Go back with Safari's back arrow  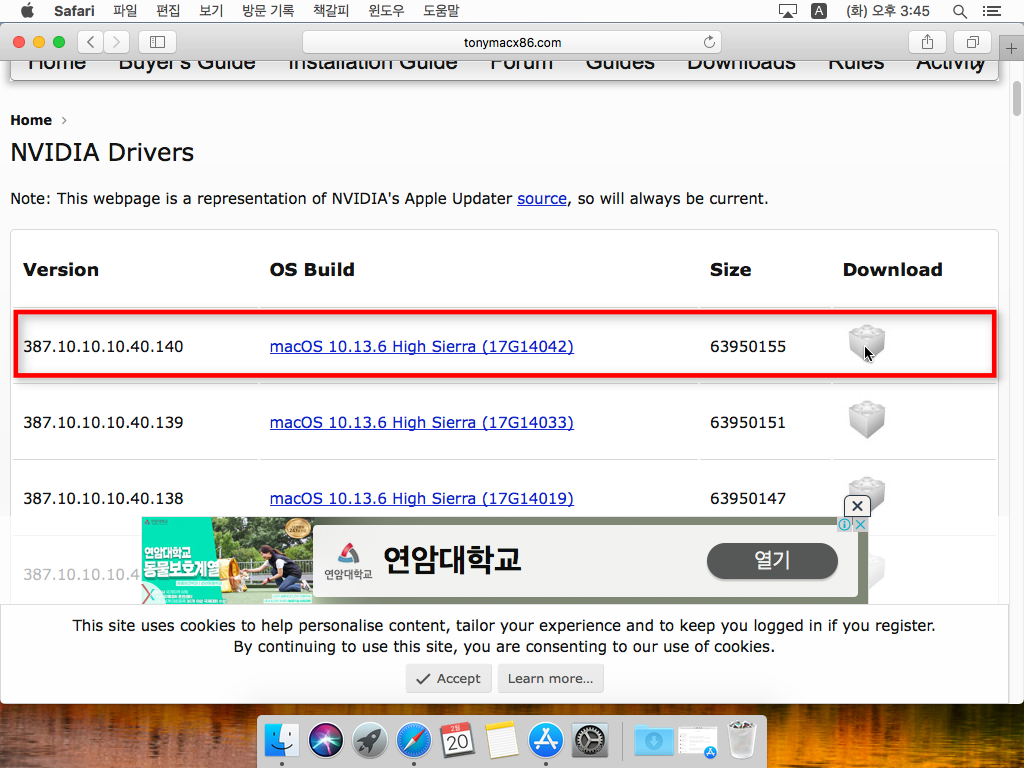[x=90, y=42]
